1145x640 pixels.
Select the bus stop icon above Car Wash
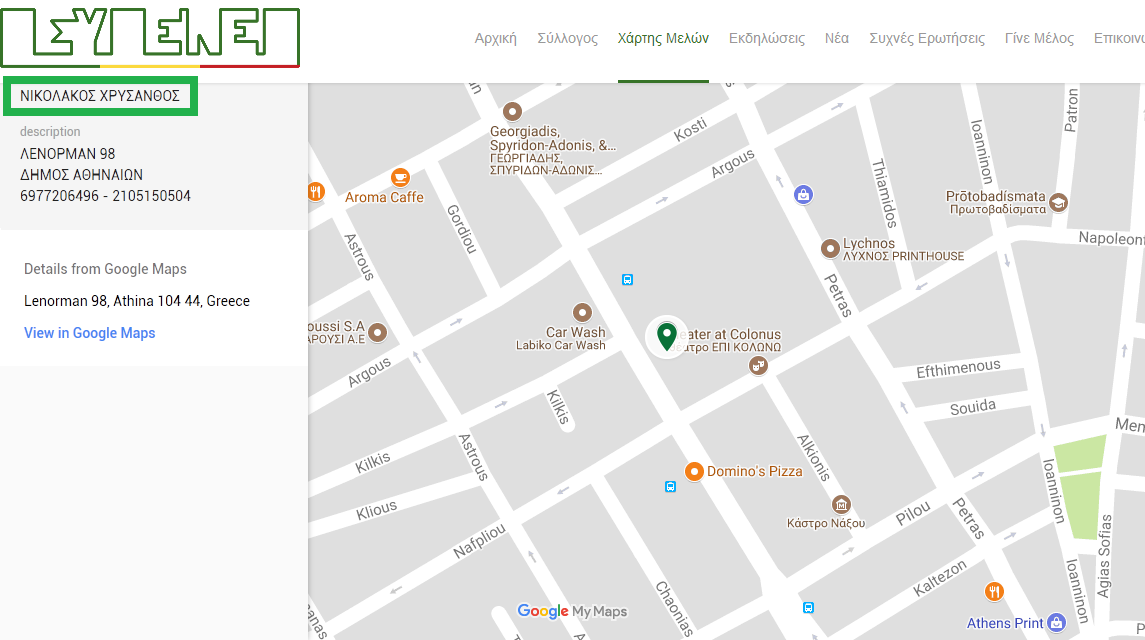pyautogui.click(x=627, y=280)
